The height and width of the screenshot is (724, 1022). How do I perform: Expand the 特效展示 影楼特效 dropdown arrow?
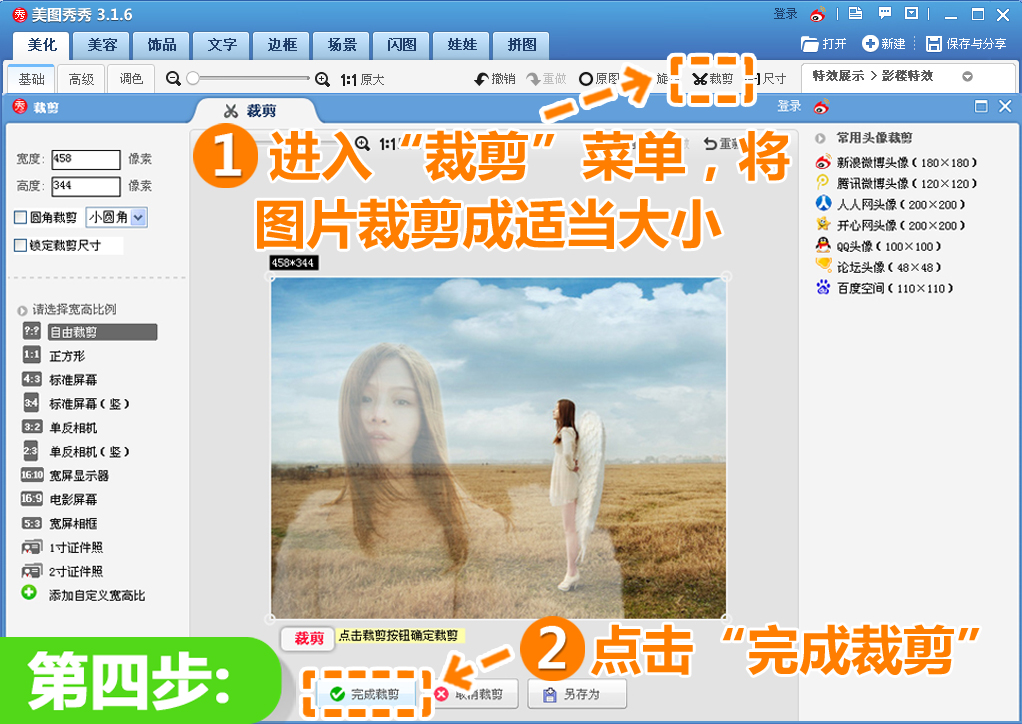[x=967, y=77]
